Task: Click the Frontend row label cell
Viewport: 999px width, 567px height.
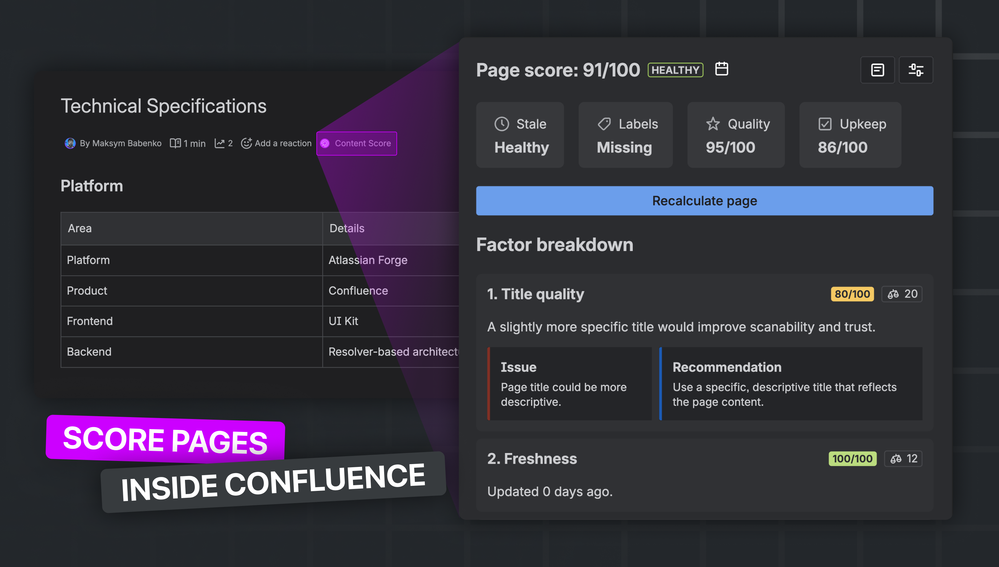Action: [191, 322]
